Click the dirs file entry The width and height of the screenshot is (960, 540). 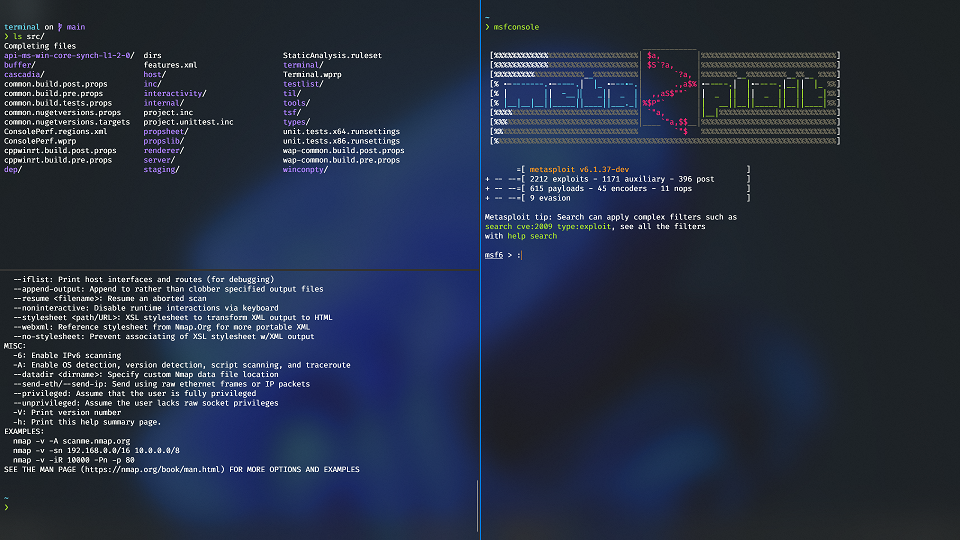pos(152,56)
